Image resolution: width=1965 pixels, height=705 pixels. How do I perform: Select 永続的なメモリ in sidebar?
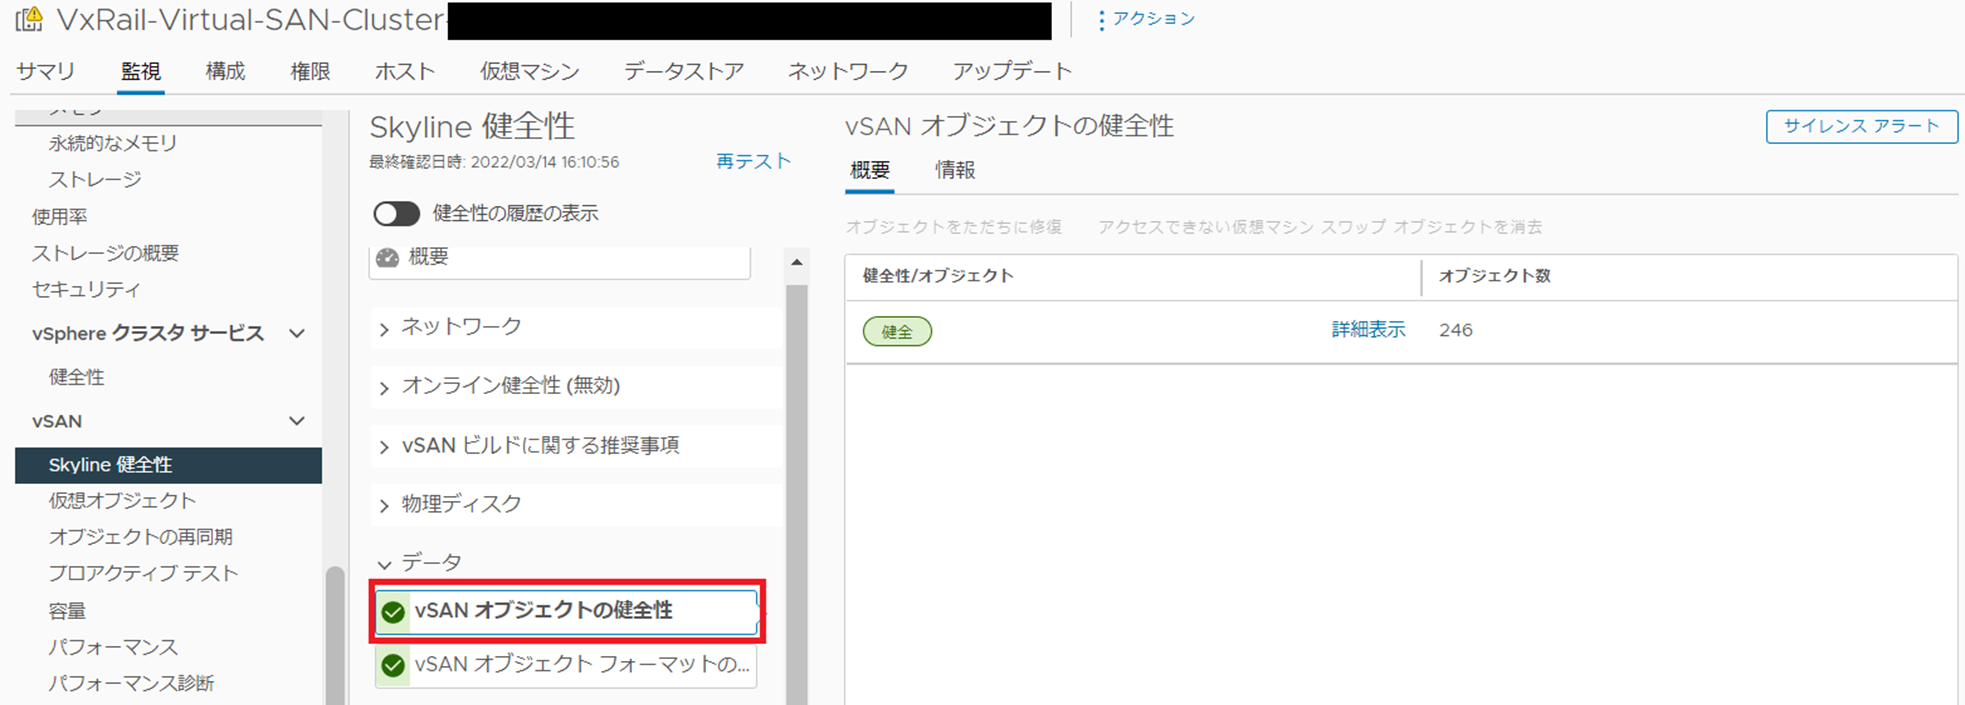coord(113,143)
